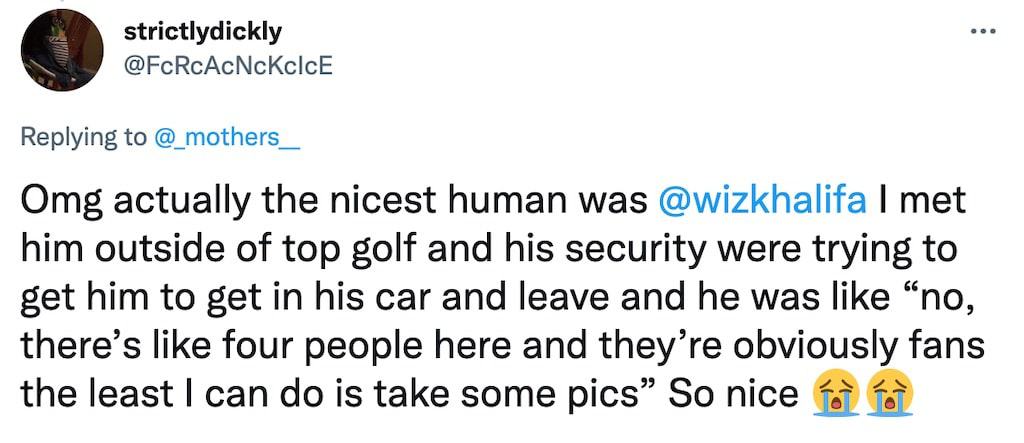
Task: Click the "Replying to" label
Action: [84, 137]
